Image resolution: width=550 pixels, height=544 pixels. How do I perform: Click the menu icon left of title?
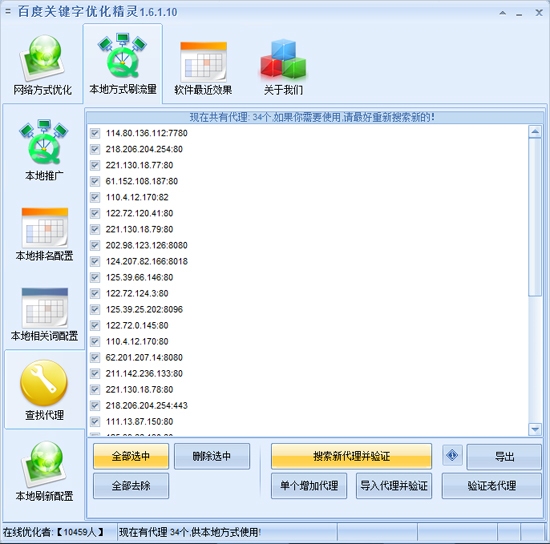coord(8,12)
